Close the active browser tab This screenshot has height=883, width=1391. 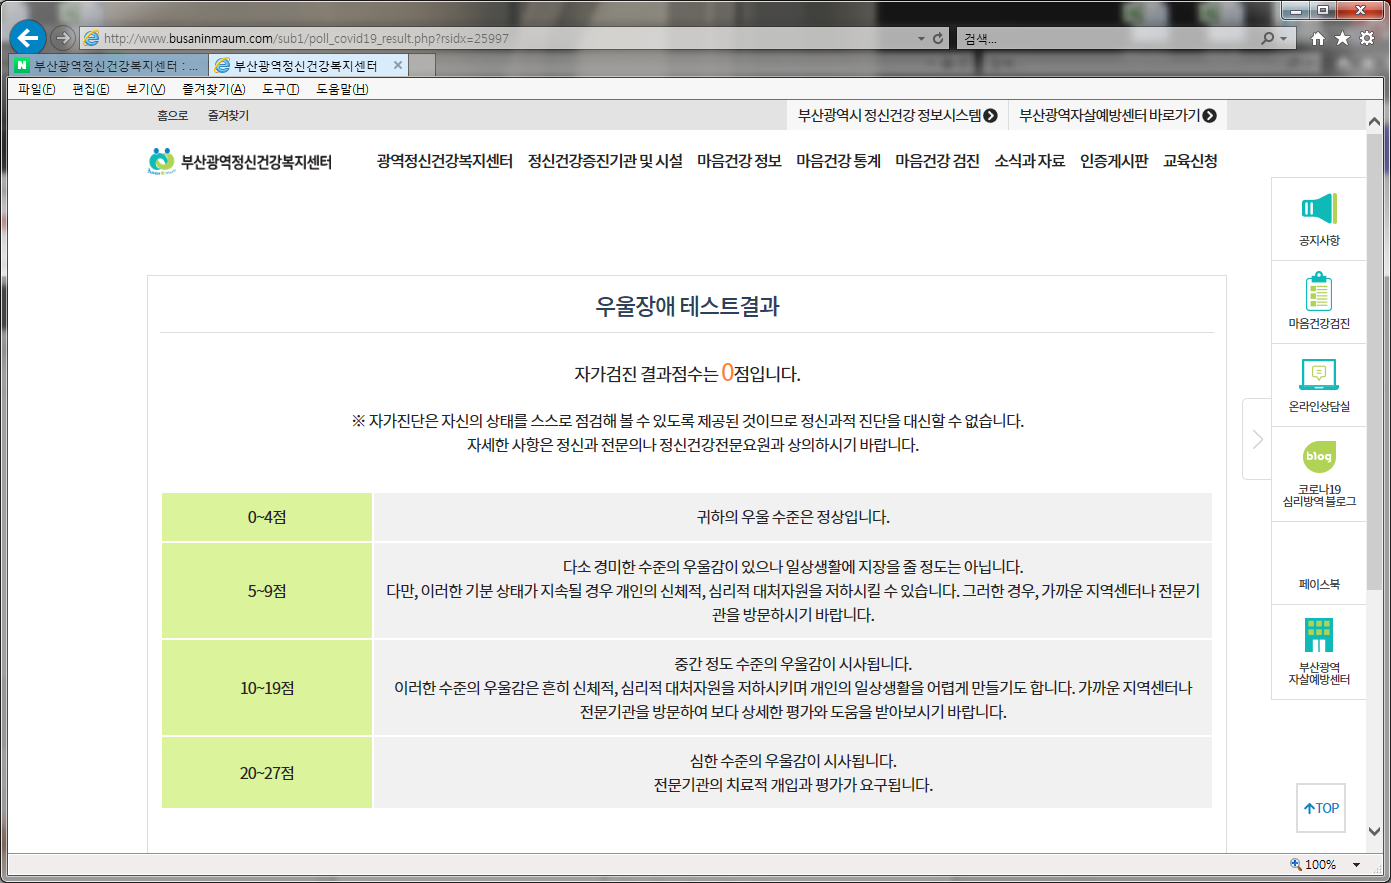398,65
